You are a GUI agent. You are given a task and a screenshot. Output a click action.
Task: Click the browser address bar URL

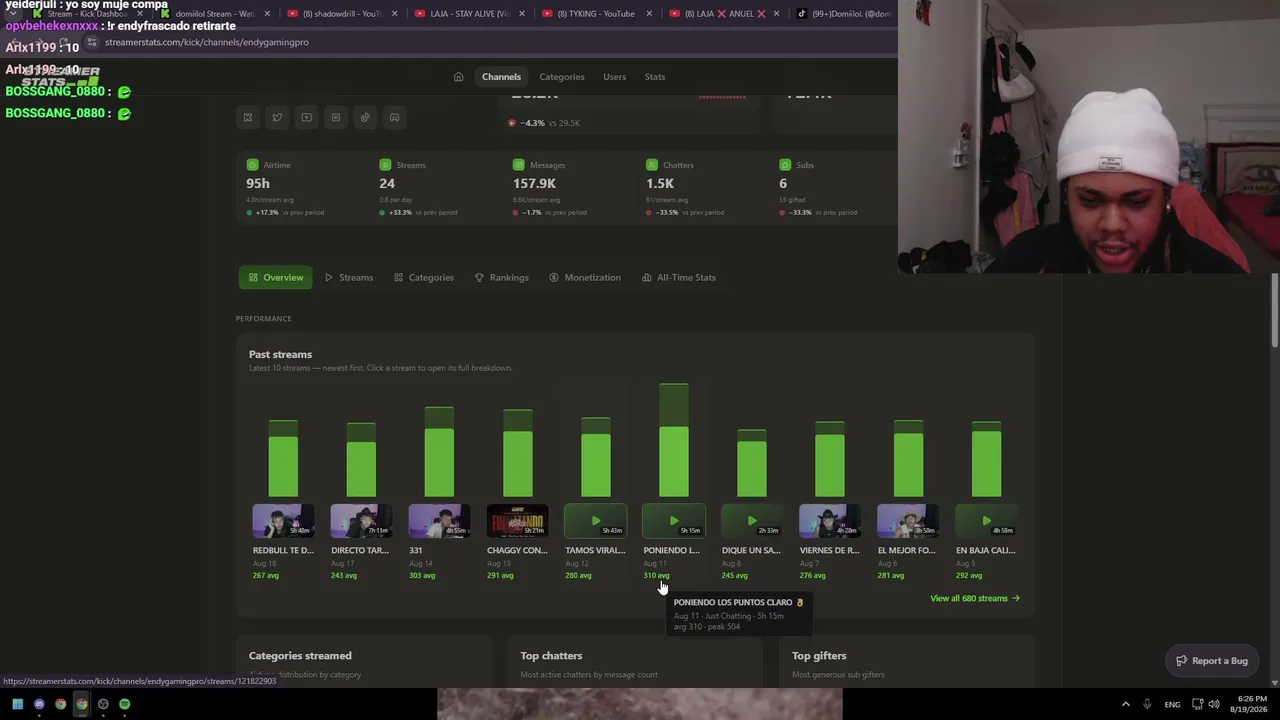click(x=206, y=42)
